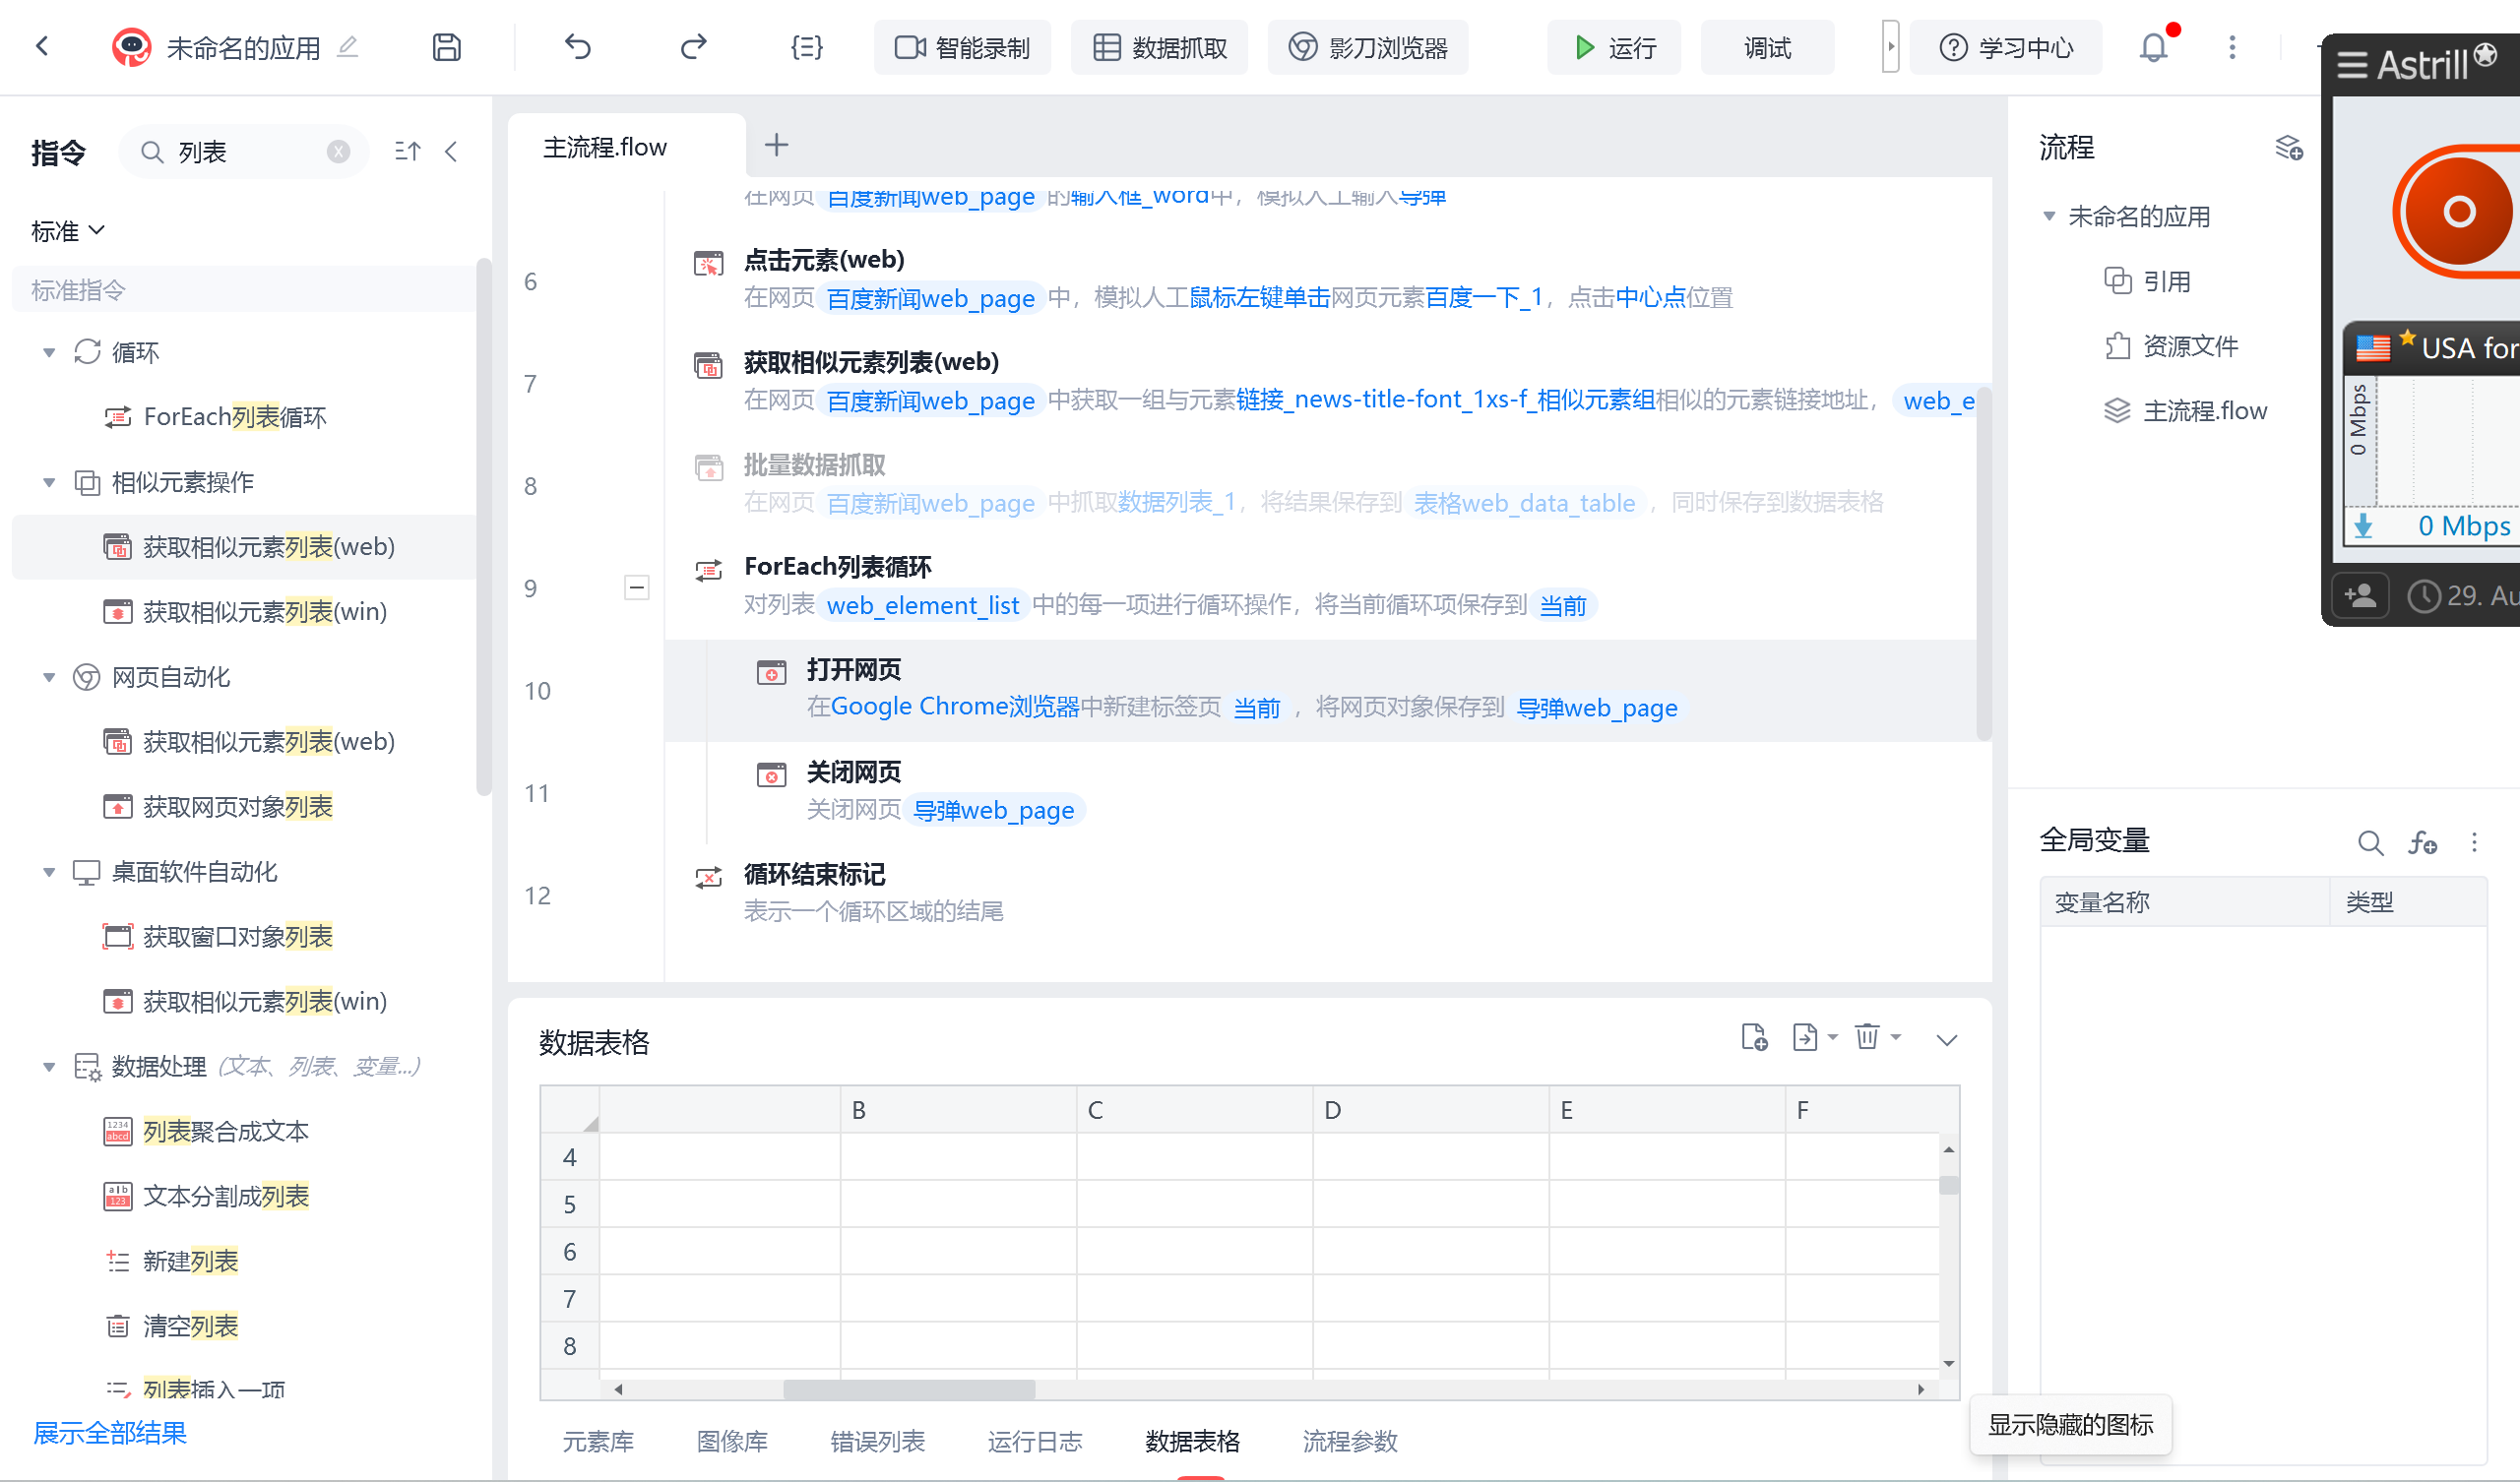
Task: Click the redo arrow icon
Action: click(x=693, y=47)
